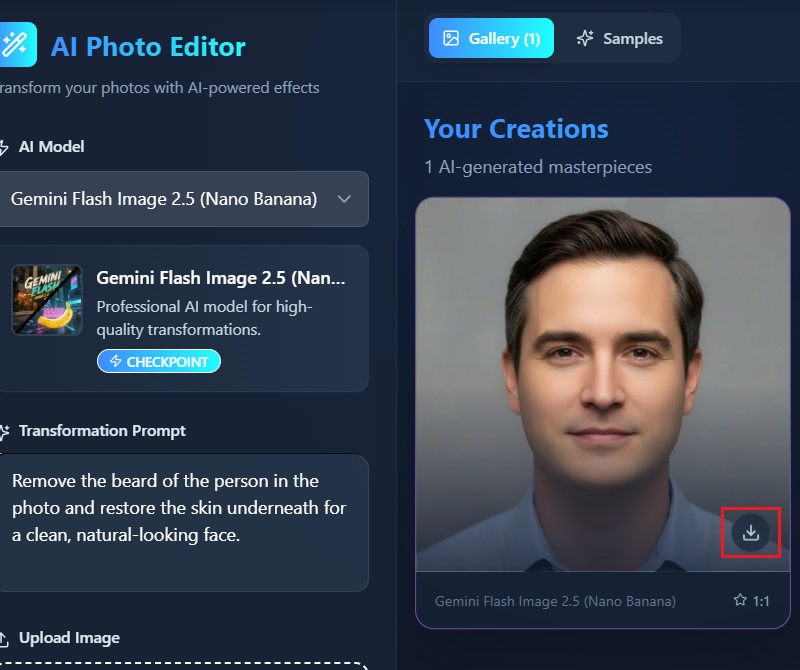
Task: Click into the Transformation Prompt text box
Action: click(183, 523)
